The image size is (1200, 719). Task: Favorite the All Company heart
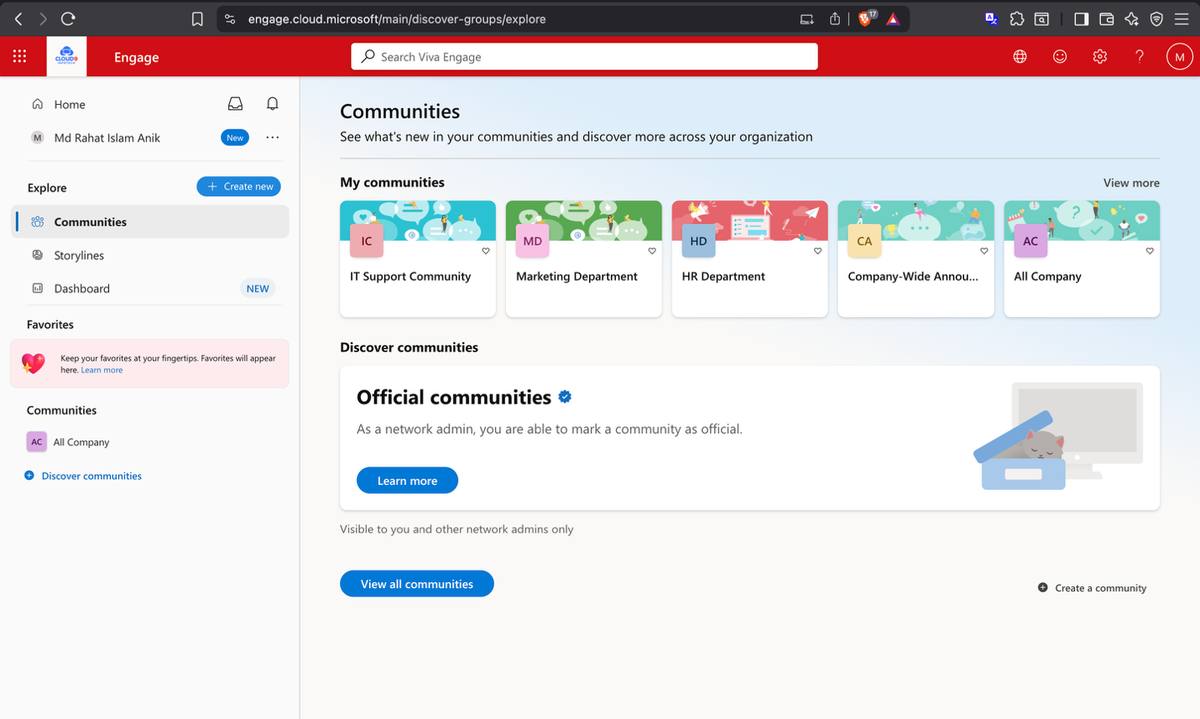click(1150, 251)
